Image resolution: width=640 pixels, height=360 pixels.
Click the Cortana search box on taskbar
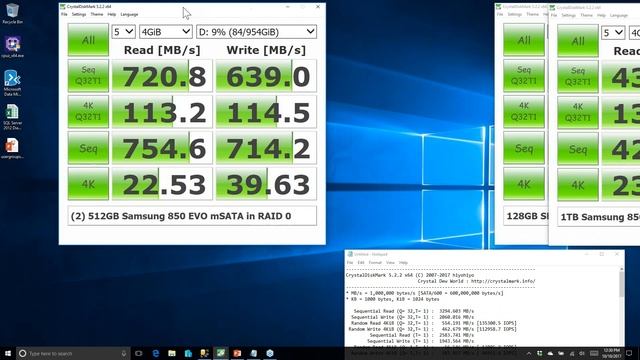73,353
